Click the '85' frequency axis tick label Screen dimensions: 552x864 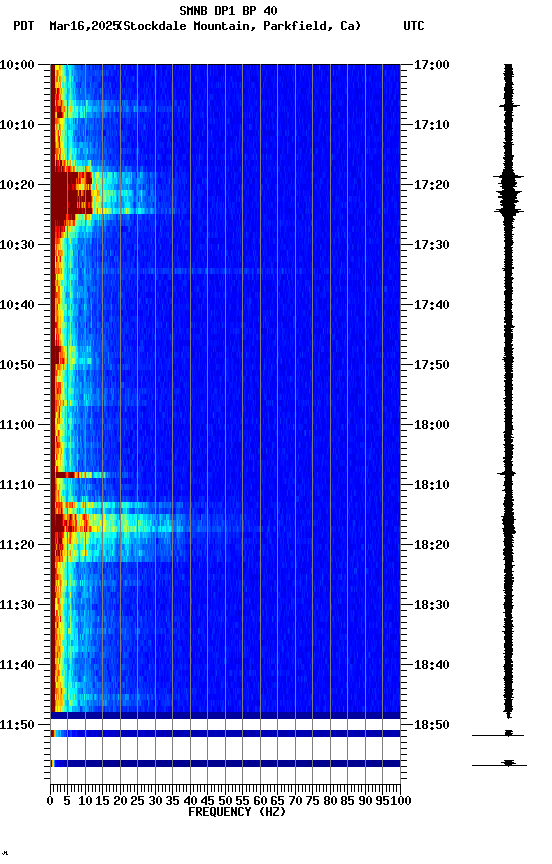coord(348,802)
